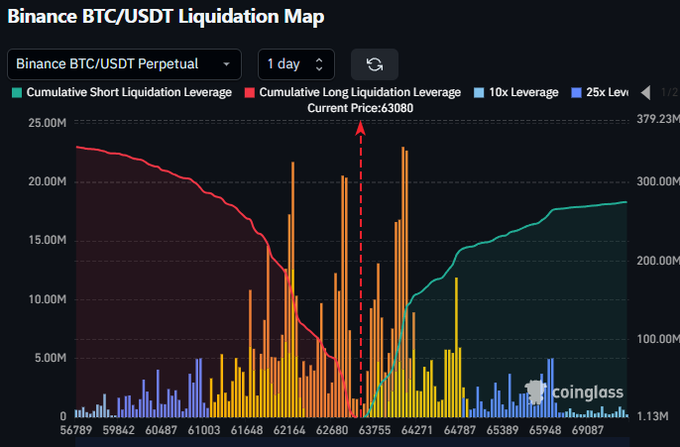Click the 100.00M right axis label

[658, 339]
